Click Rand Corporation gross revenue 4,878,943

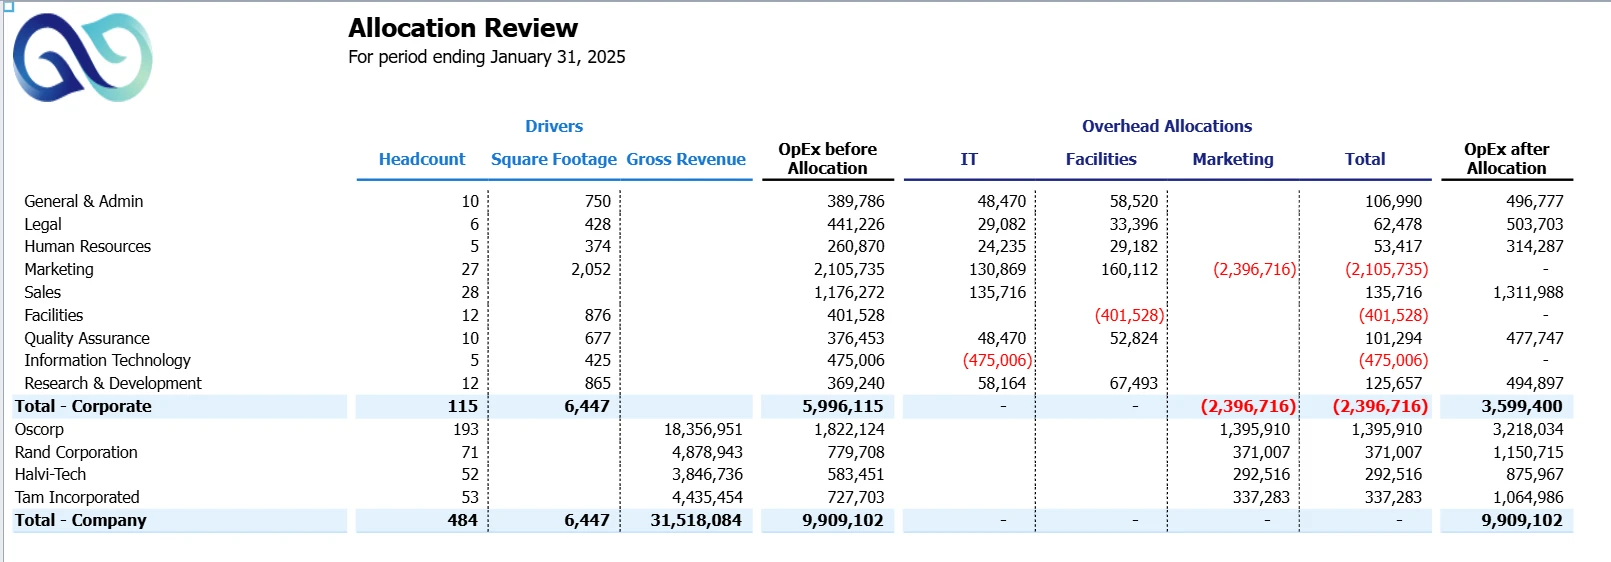click(x=707, y=452)
